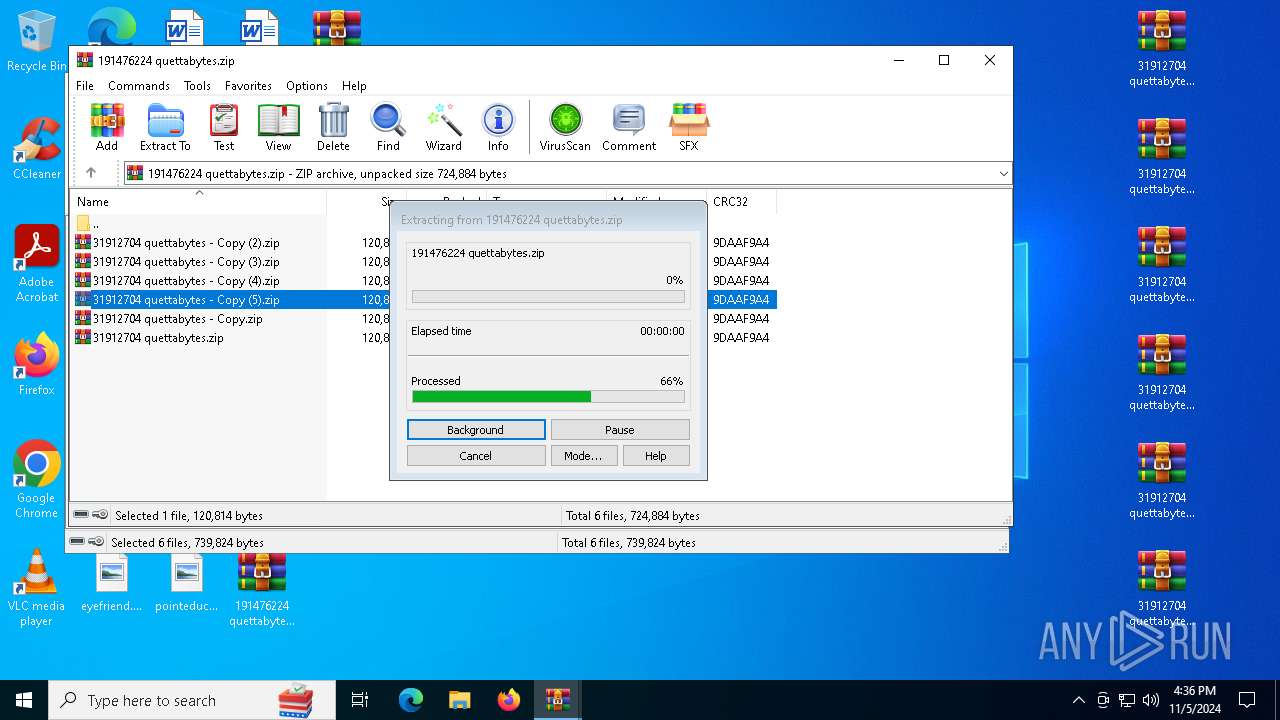Open the Find magnifier tool
Viewport: 1280px width, 720px height.
pos(388,127)
